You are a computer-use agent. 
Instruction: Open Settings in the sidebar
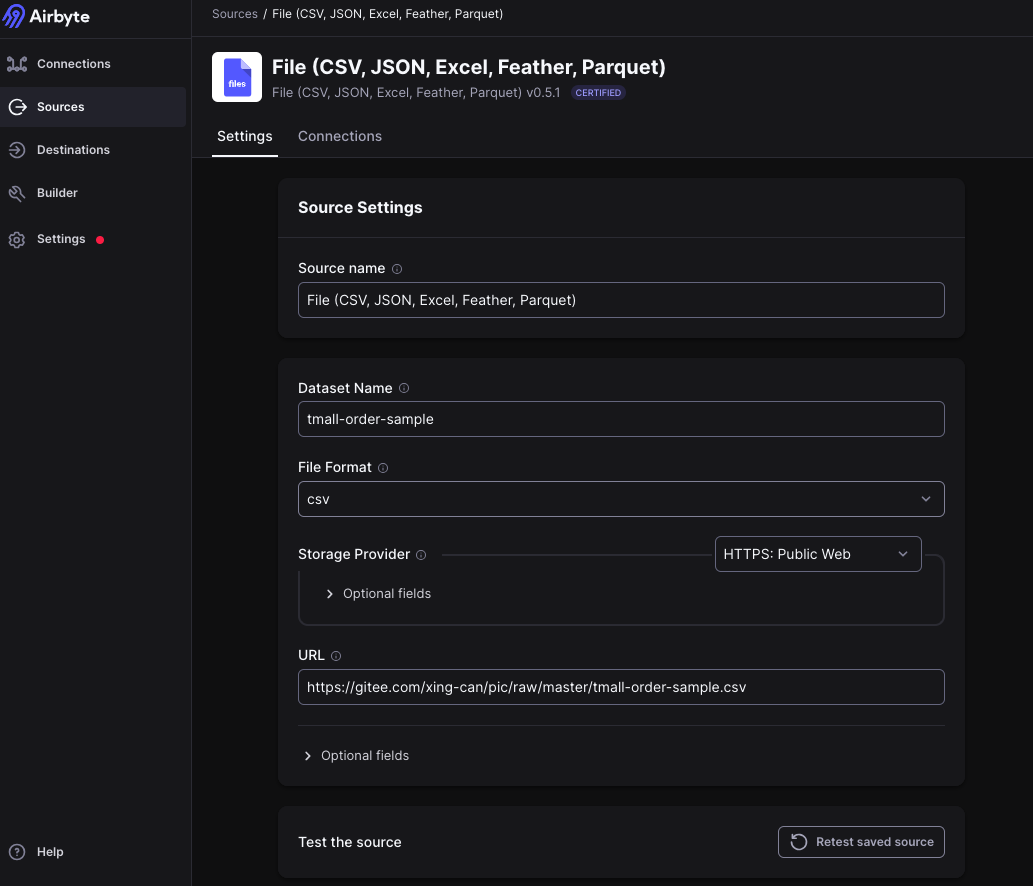(93, 239)
